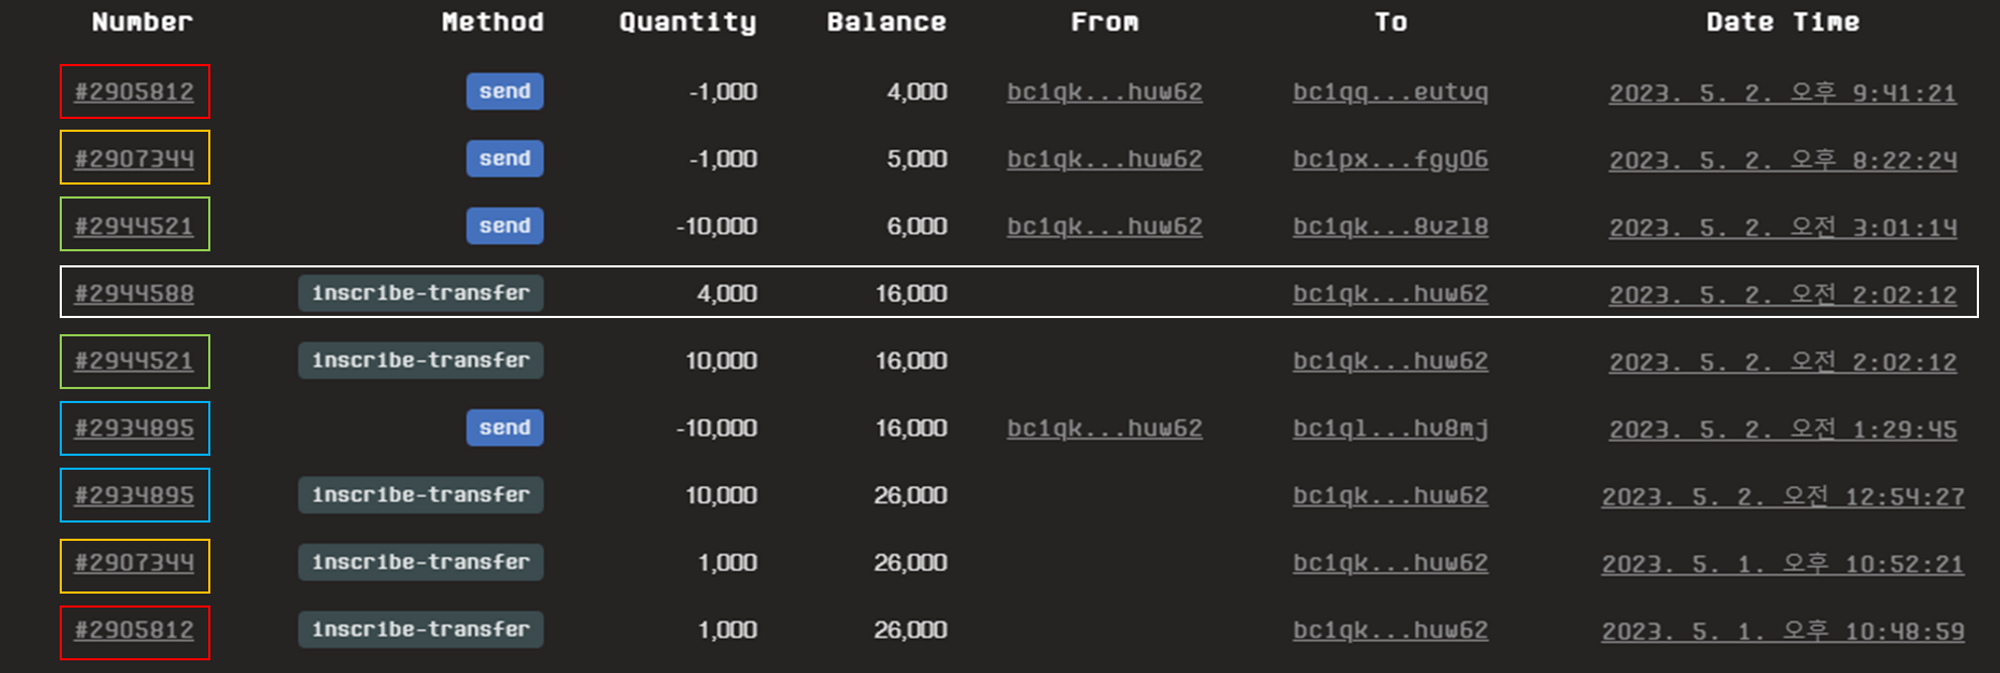Click the 오전 1:29:45 timestamp

1782,429
